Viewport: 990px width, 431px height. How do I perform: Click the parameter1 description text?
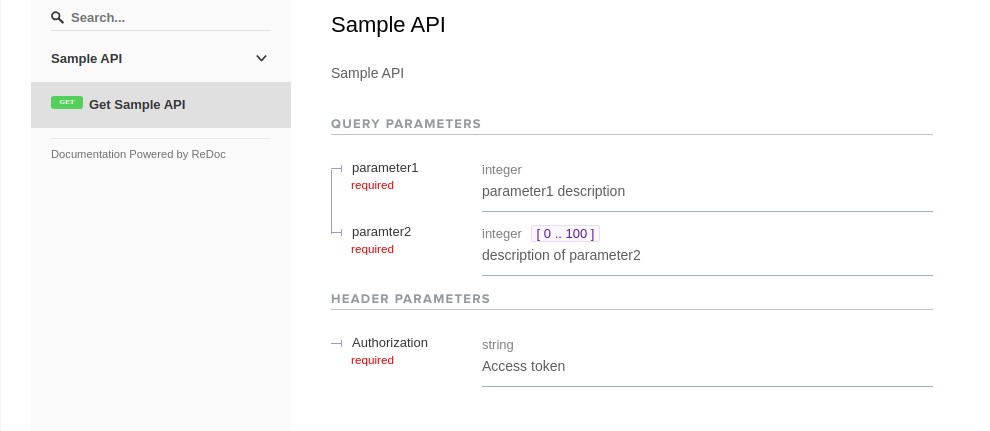click(x=553, y=191)
